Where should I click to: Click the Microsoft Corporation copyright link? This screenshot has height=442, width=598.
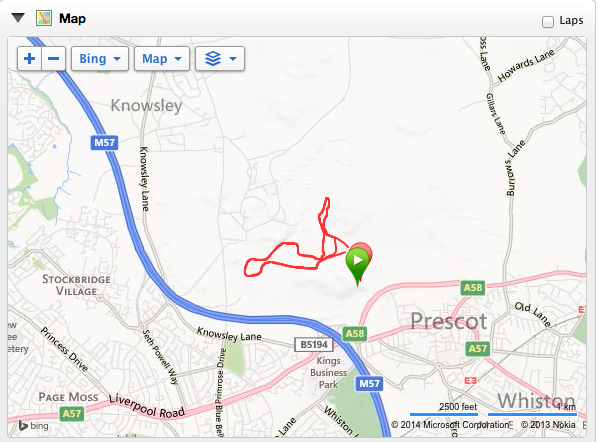pos(450,424)
